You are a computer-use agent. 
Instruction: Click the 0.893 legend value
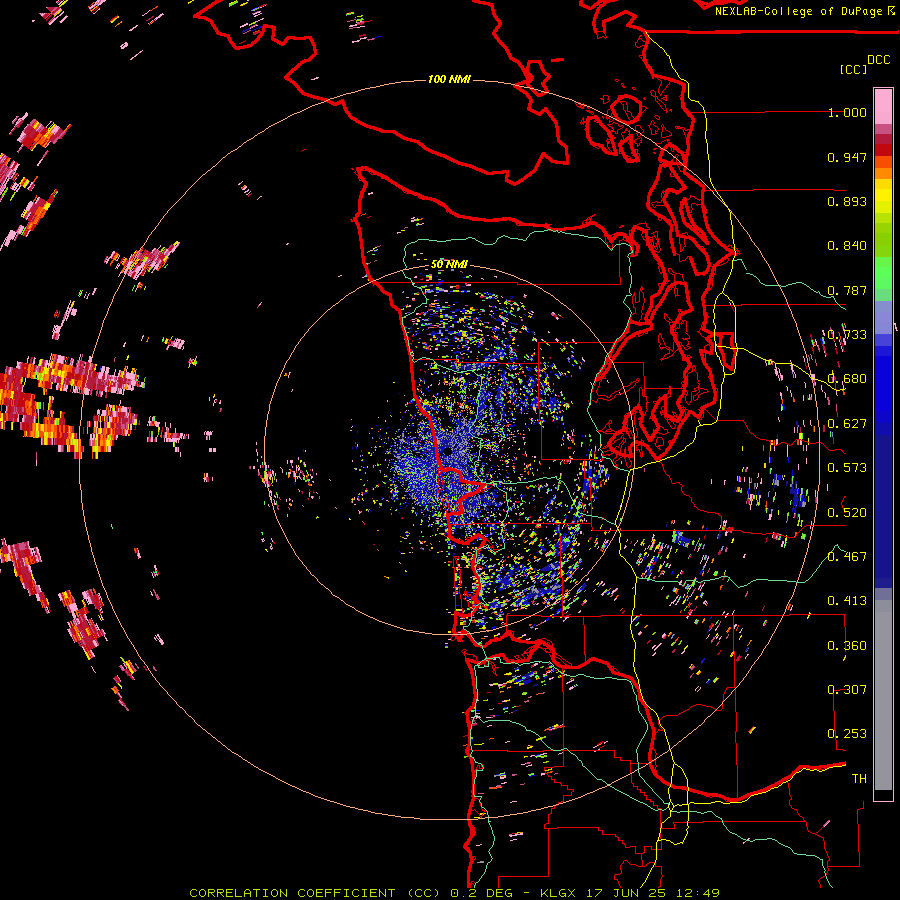[847, 201]
